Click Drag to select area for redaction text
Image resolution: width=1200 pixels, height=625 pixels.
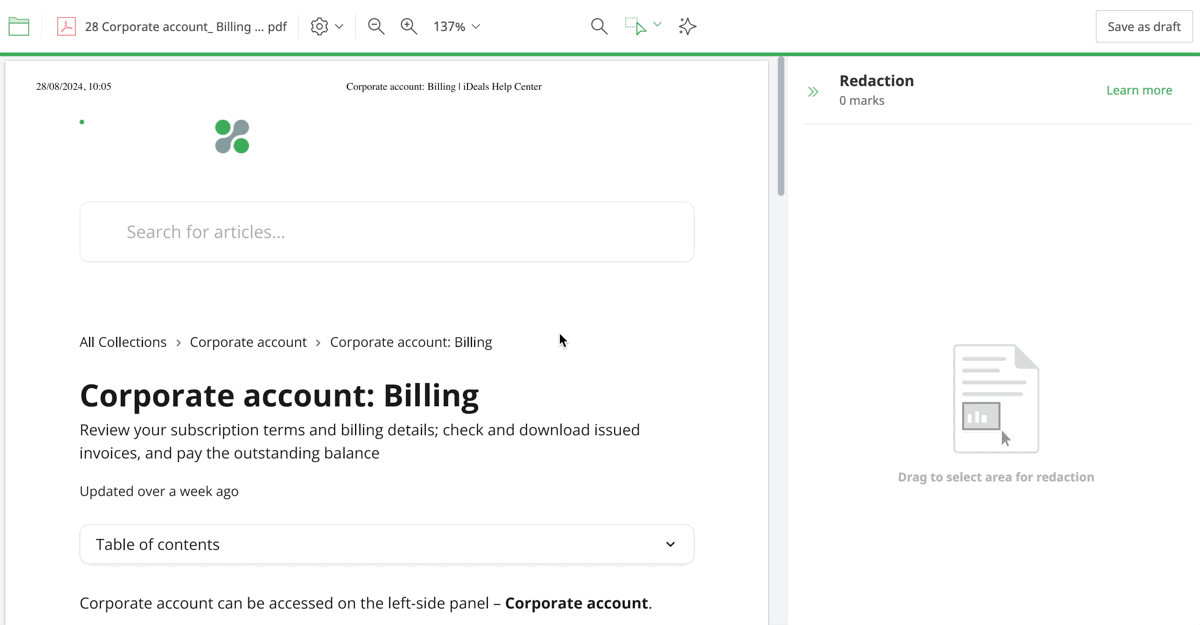(x=996, y=477)
